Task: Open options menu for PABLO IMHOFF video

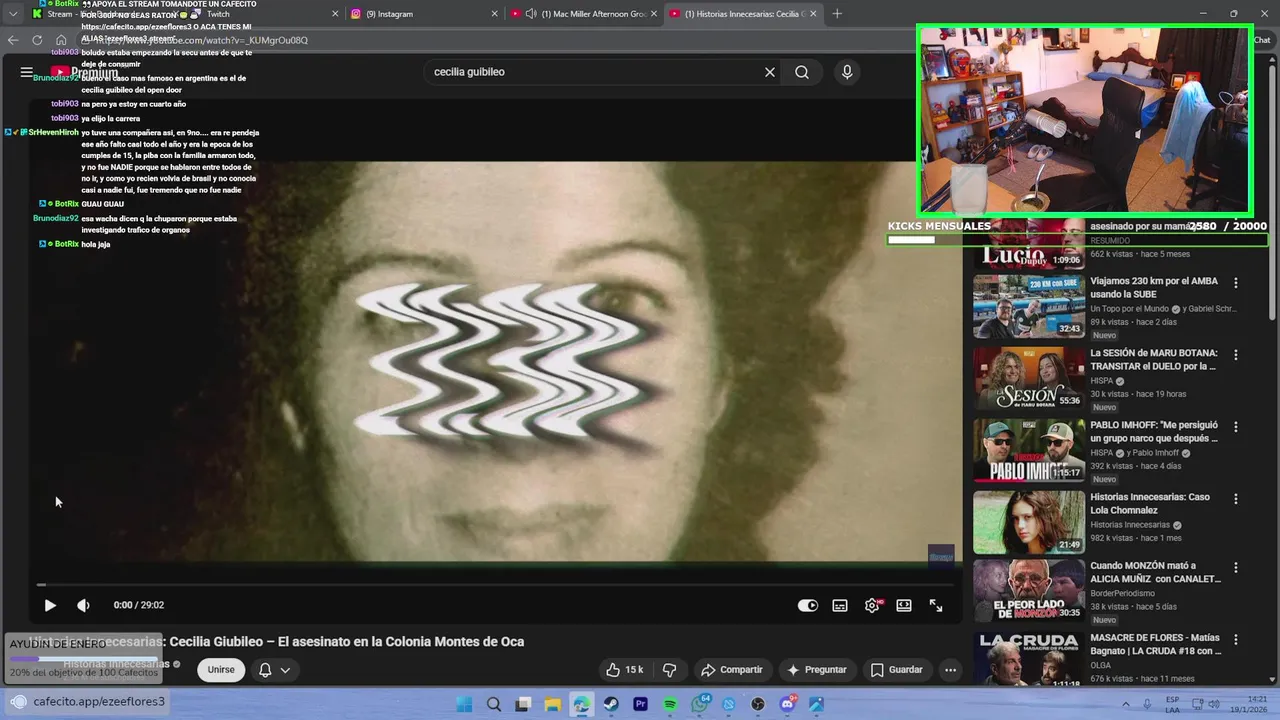Action: [x=1236, y=427]
